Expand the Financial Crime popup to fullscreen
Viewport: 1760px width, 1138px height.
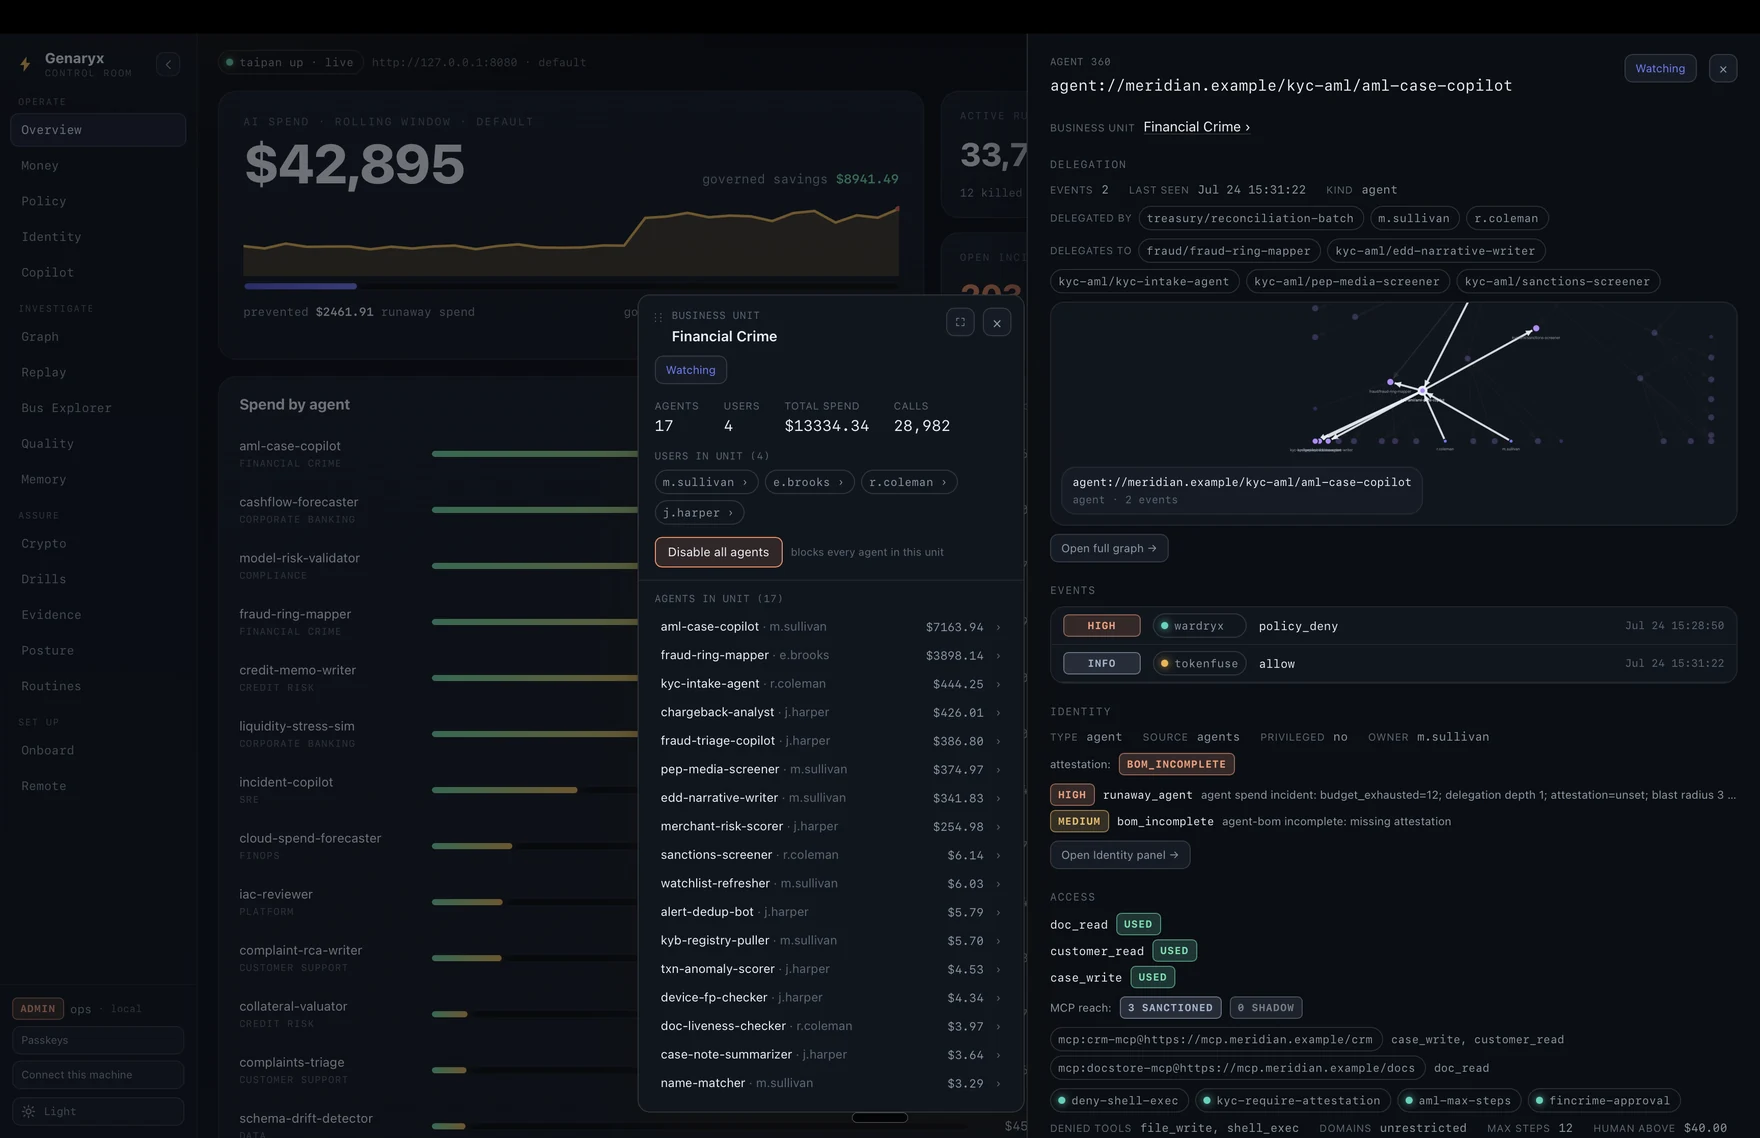pos(960,322)
